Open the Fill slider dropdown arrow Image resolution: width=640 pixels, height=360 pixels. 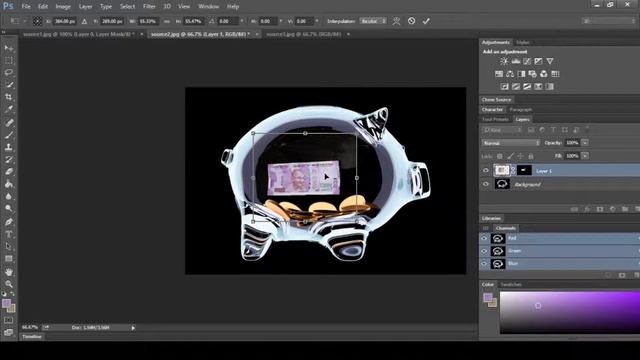tap(585, 156)
